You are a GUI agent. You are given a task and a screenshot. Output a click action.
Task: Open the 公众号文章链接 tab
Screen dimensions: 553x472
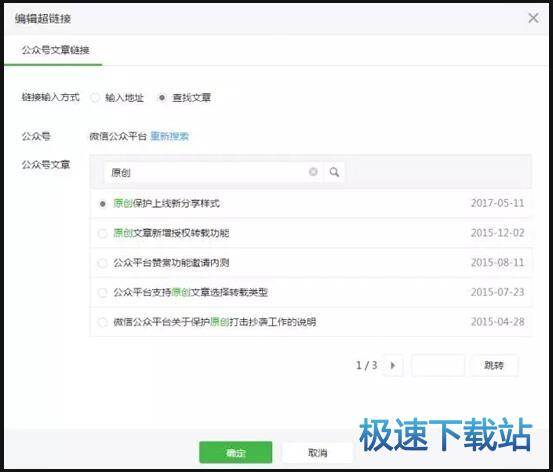point(55,50)
